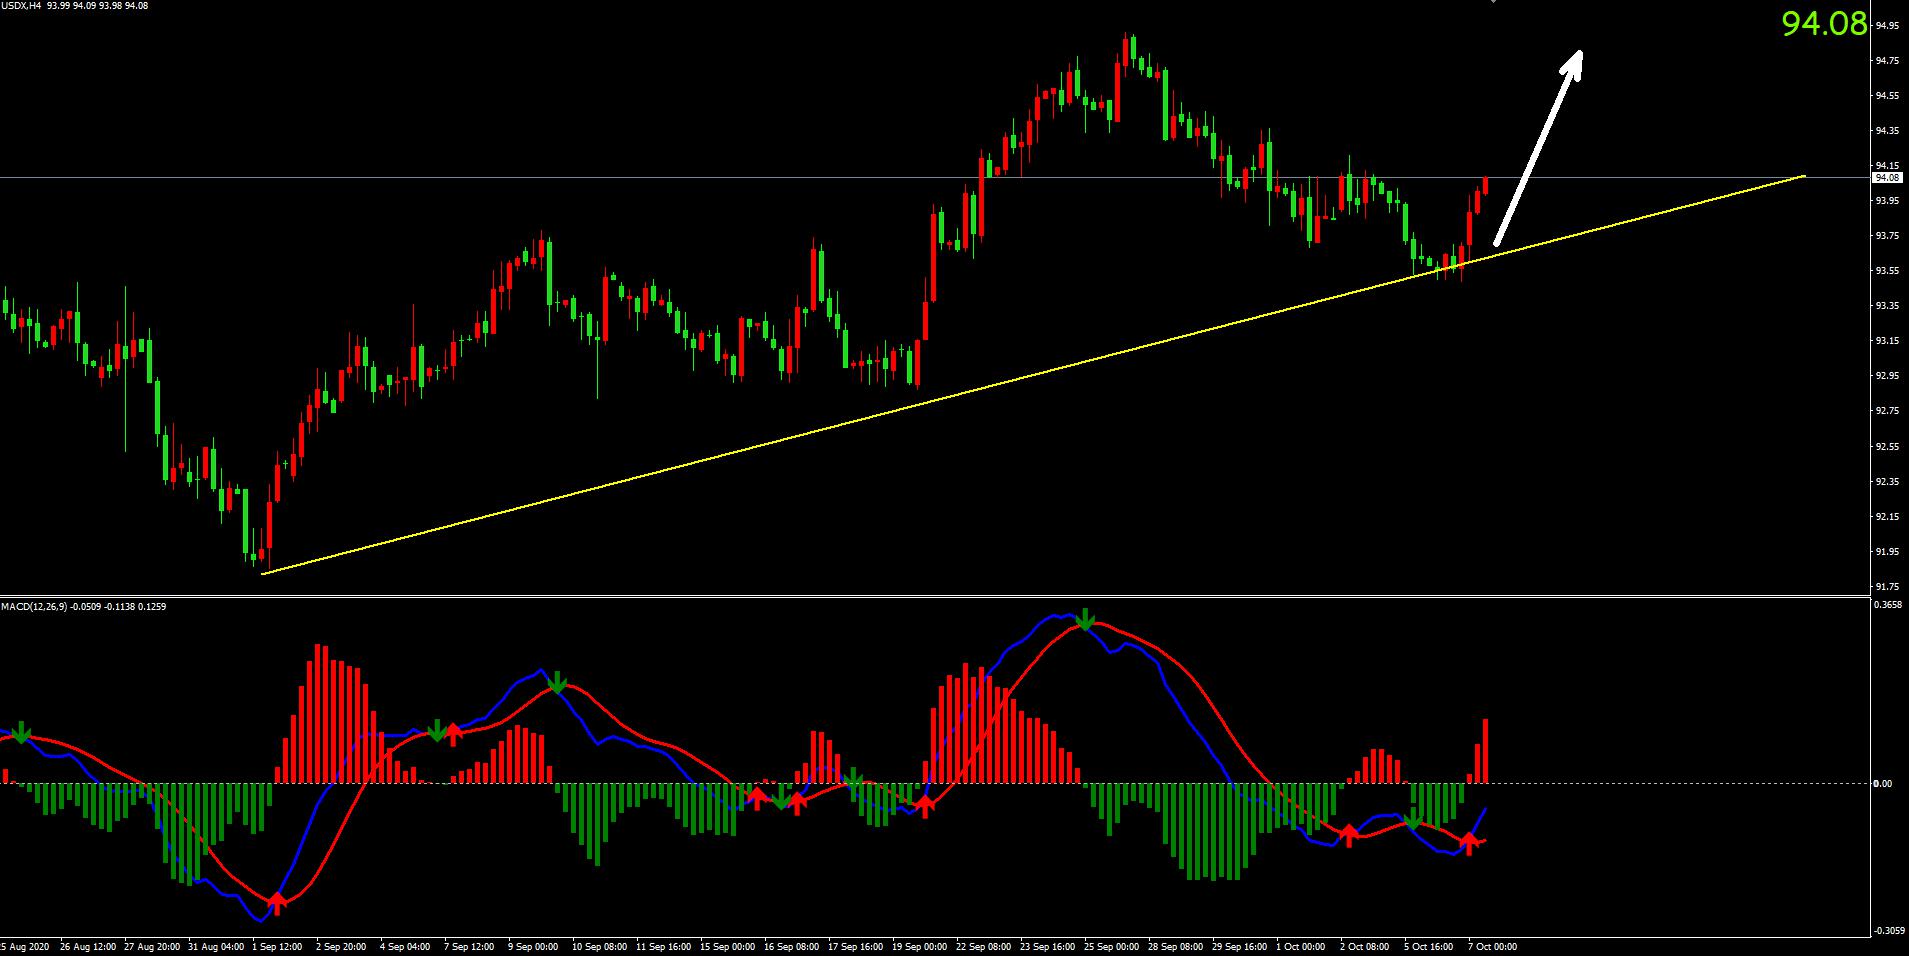Click the 1 Sep 12:00 time axis label
The height and width of the screenshot is (956, 1909).
(x=277, y=946)
